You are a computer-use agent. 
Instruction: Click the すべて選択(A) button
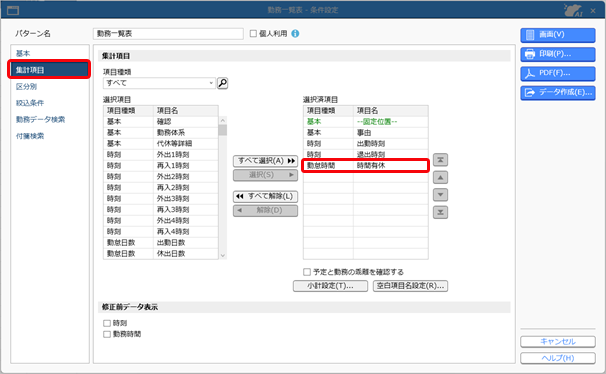266,161
